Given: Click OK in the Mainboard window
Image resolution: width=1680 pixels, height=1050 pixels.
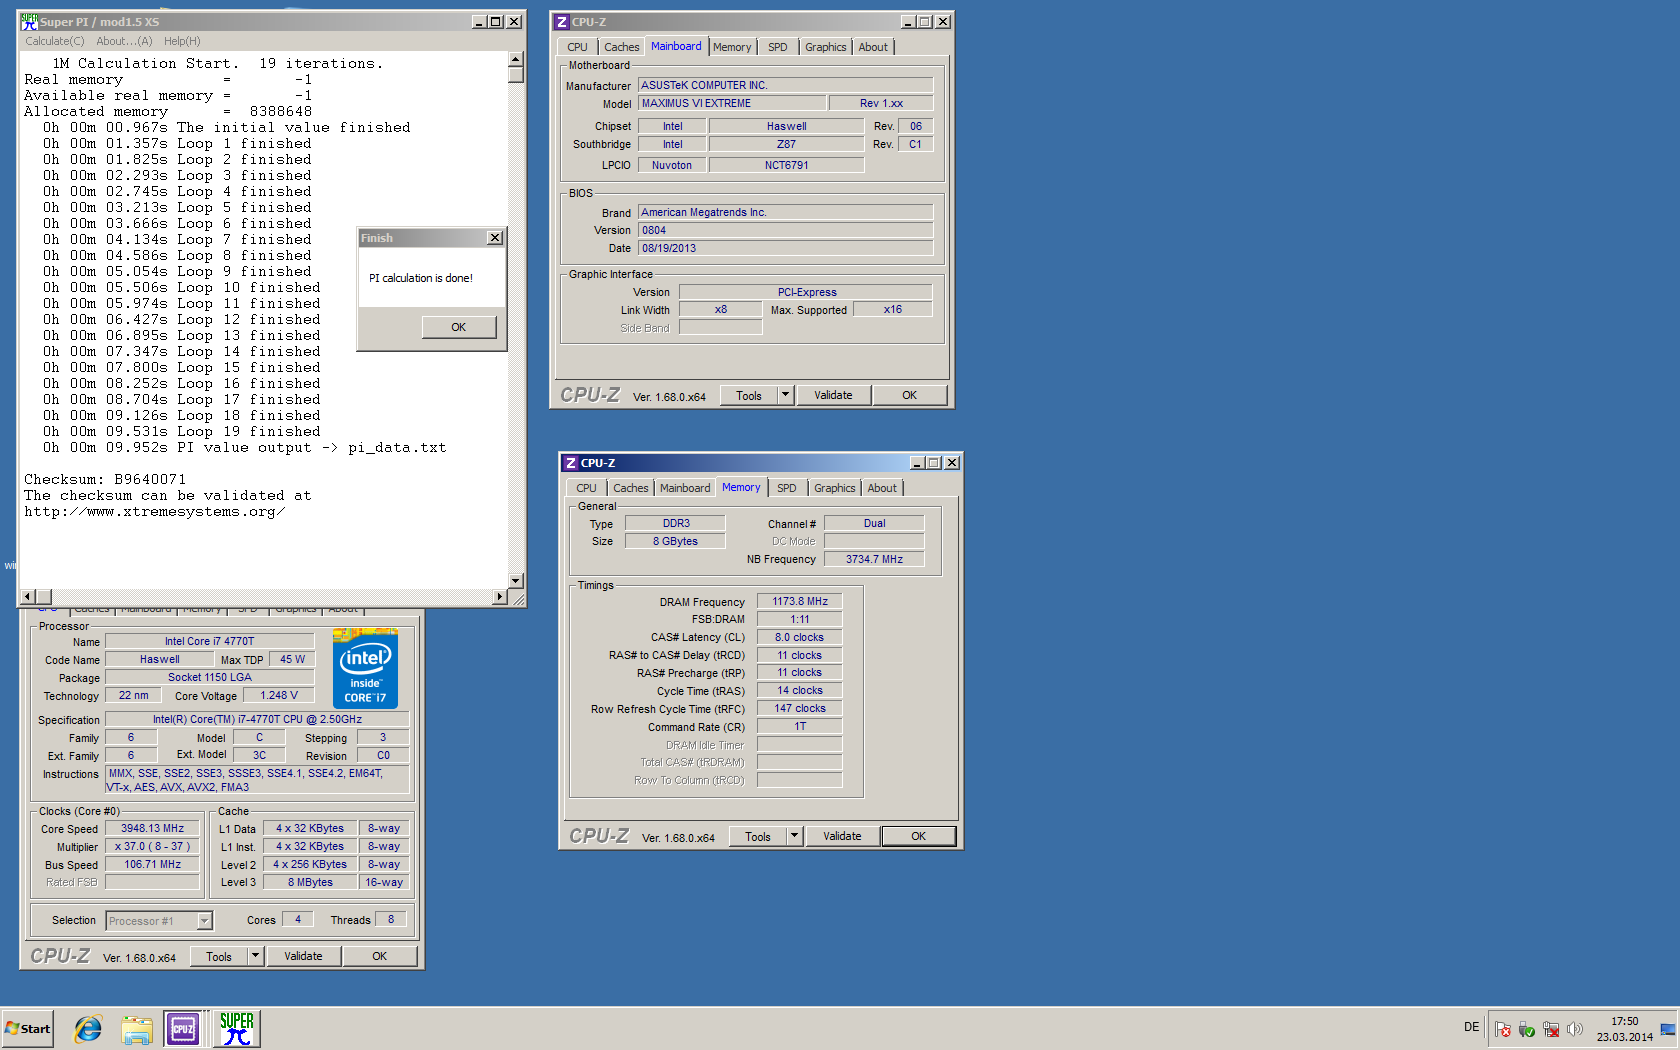Looking at the screenshot, I should 910,395.
